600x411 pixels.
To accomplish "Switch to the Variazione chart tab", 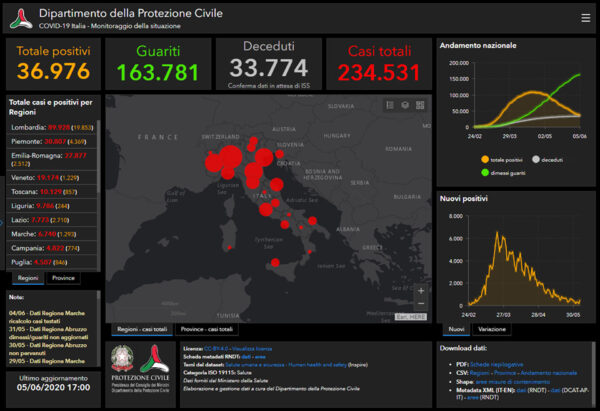I will click(491, 329).
